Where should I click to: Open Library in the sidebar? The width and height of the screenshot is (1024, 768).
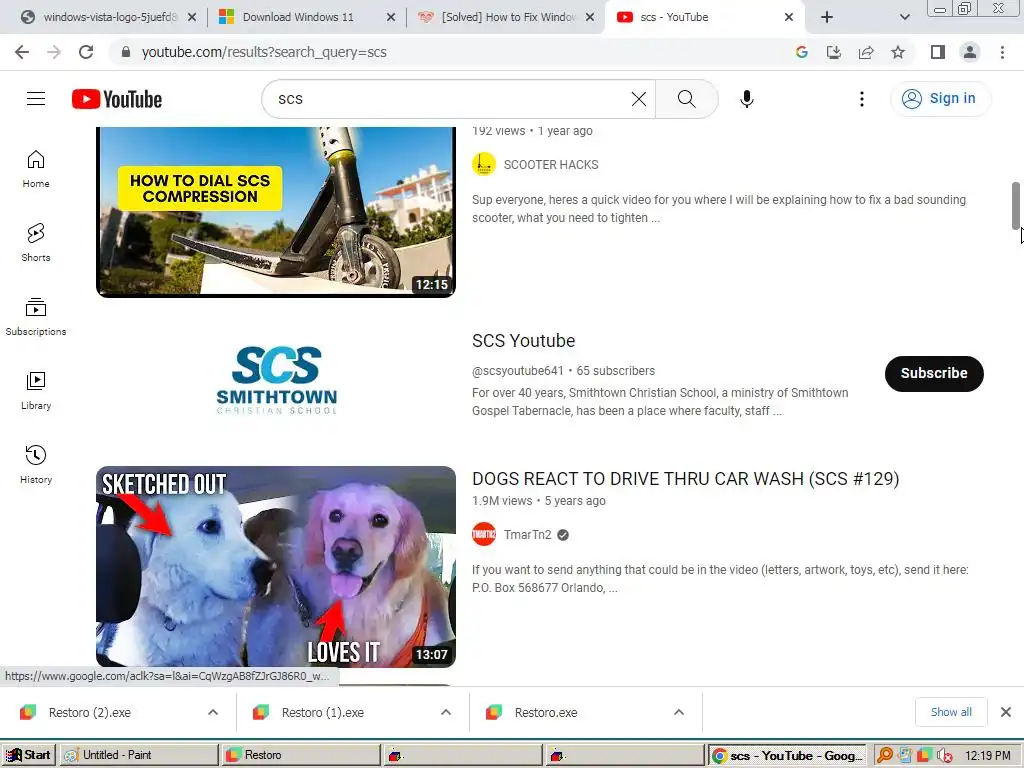[x=36, y=391]
